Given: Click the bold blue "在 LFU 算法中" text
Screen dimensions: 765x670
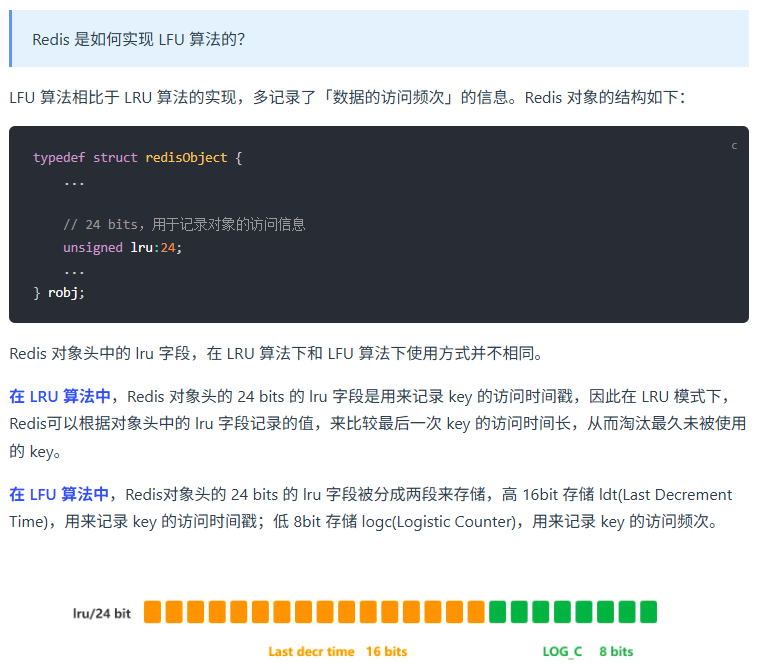Looking at the screenshot, I should click(x=59, y=494).
